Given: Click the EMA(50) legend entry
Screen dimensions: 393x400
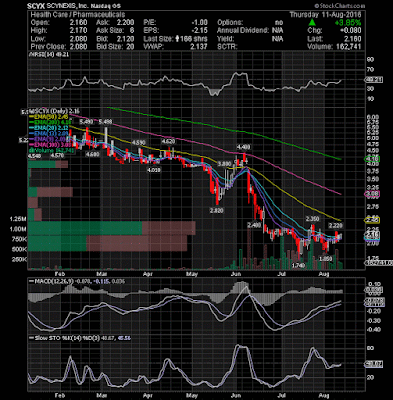Looking at the screenshot, I should click(x=49, y=117).
